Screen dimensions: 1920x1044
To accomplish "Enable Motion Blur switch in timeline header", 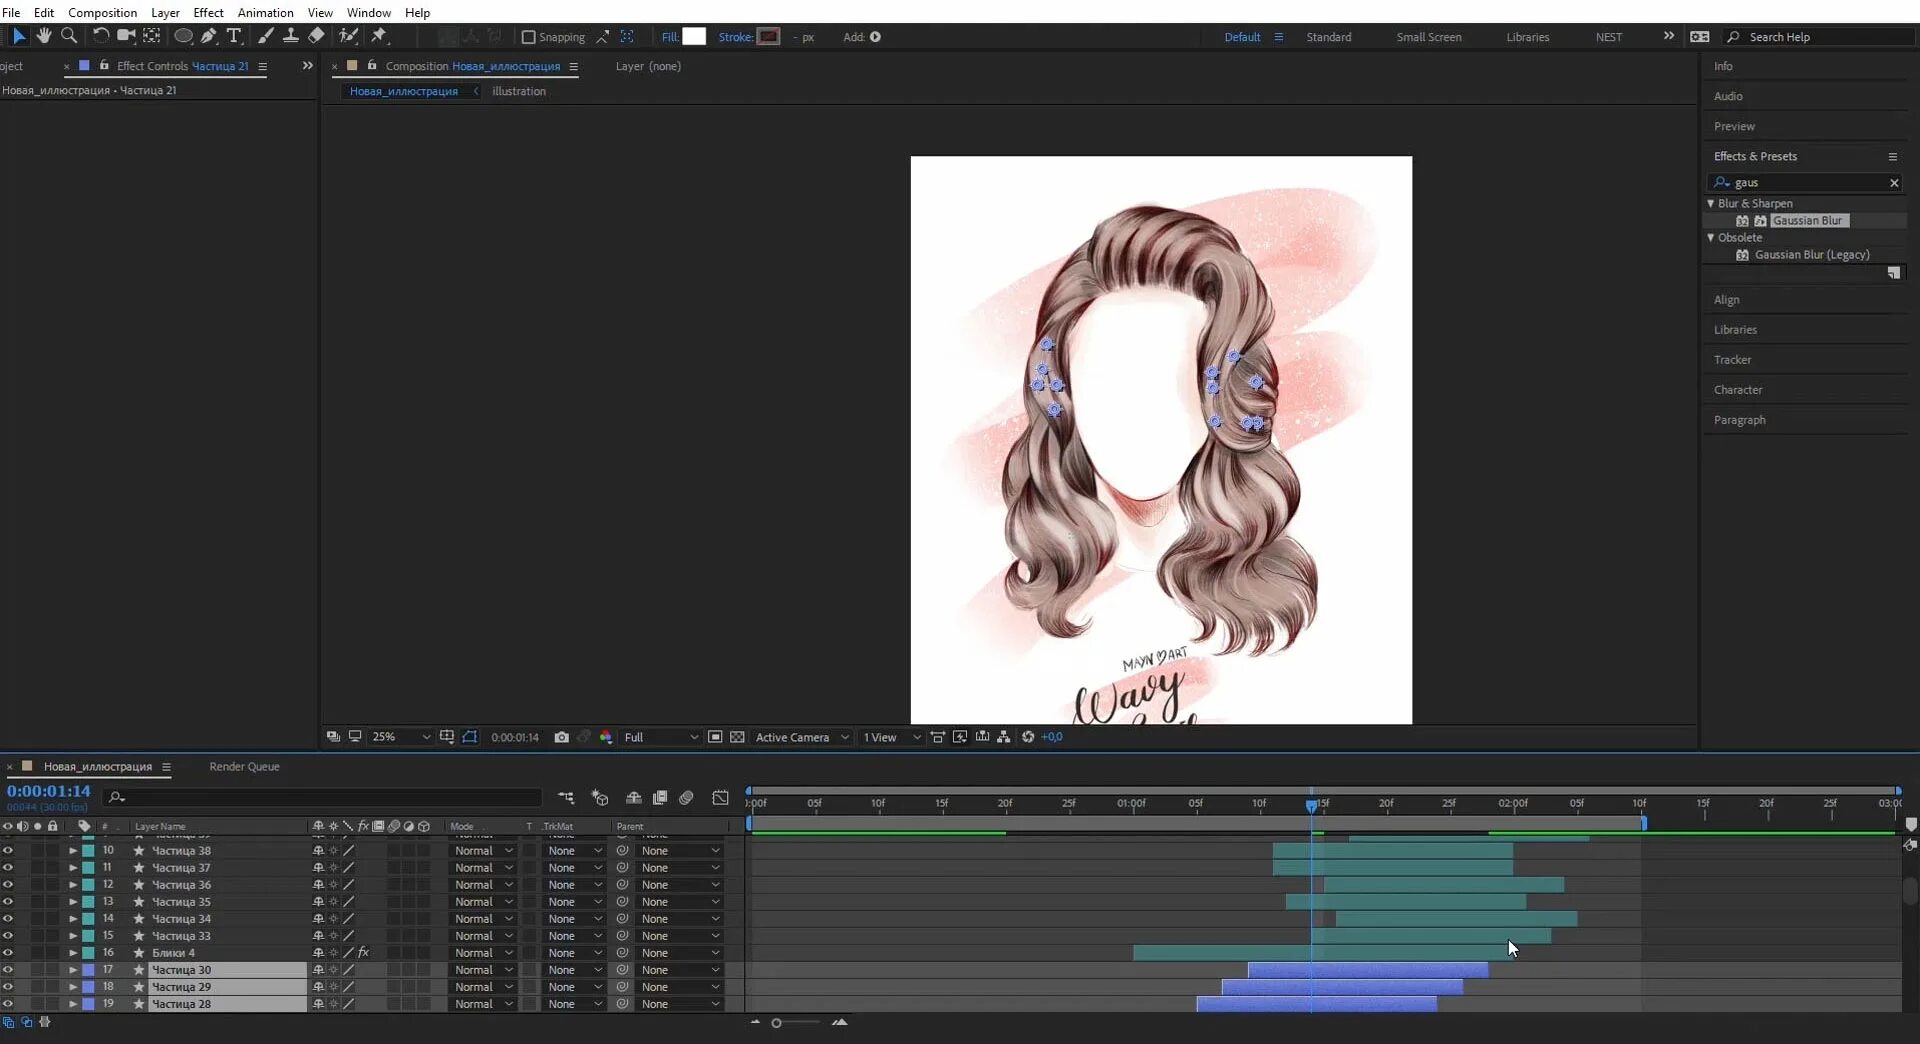I will tap(686, 797).
